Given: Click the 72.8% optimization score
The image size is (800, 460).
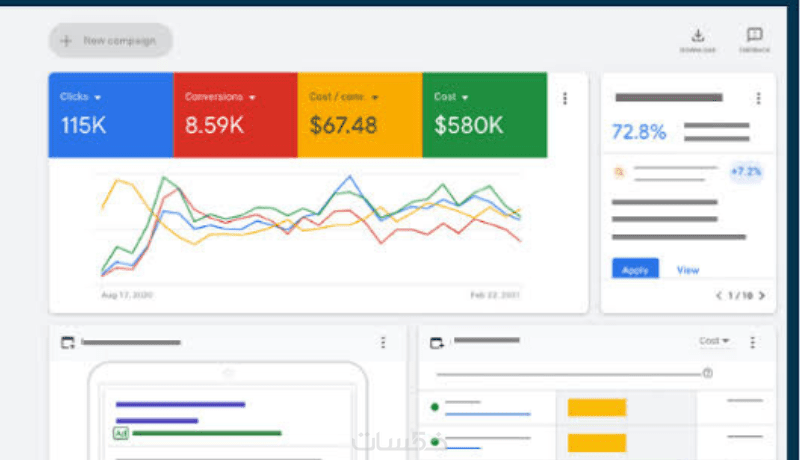Looking at the screenshot, I should pyautogui.click(x=638, y=132).
